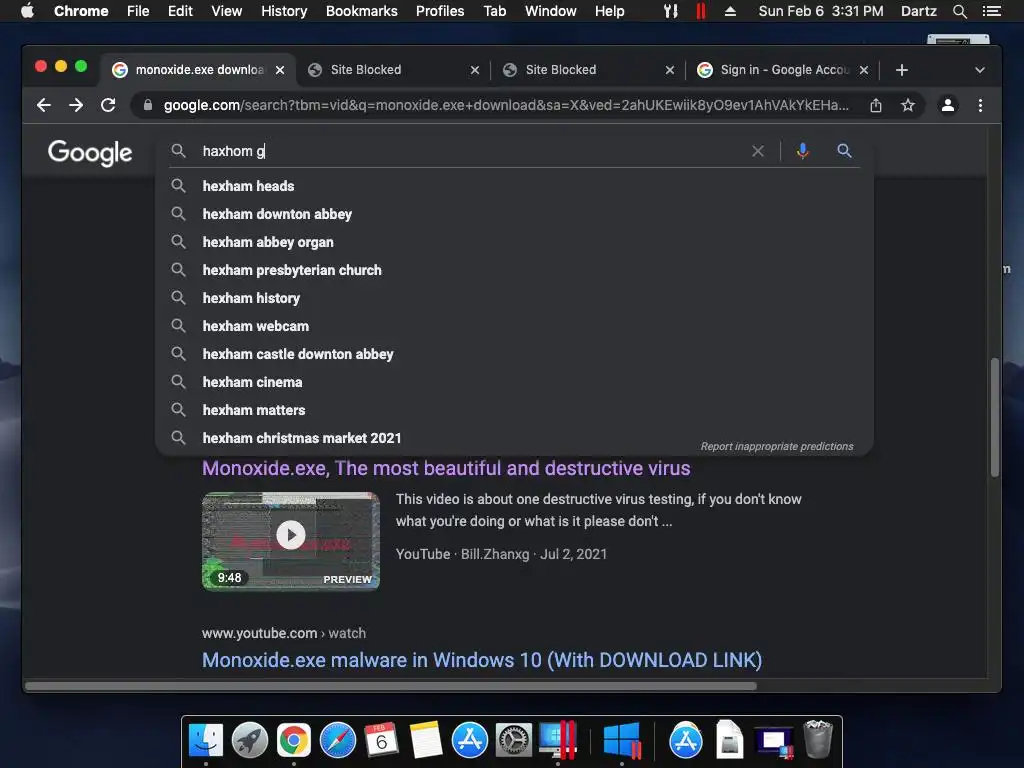This screenshot has height=768, width=1024.
Task: Open Notes from the Dock
Action: [x=426, y=741]
